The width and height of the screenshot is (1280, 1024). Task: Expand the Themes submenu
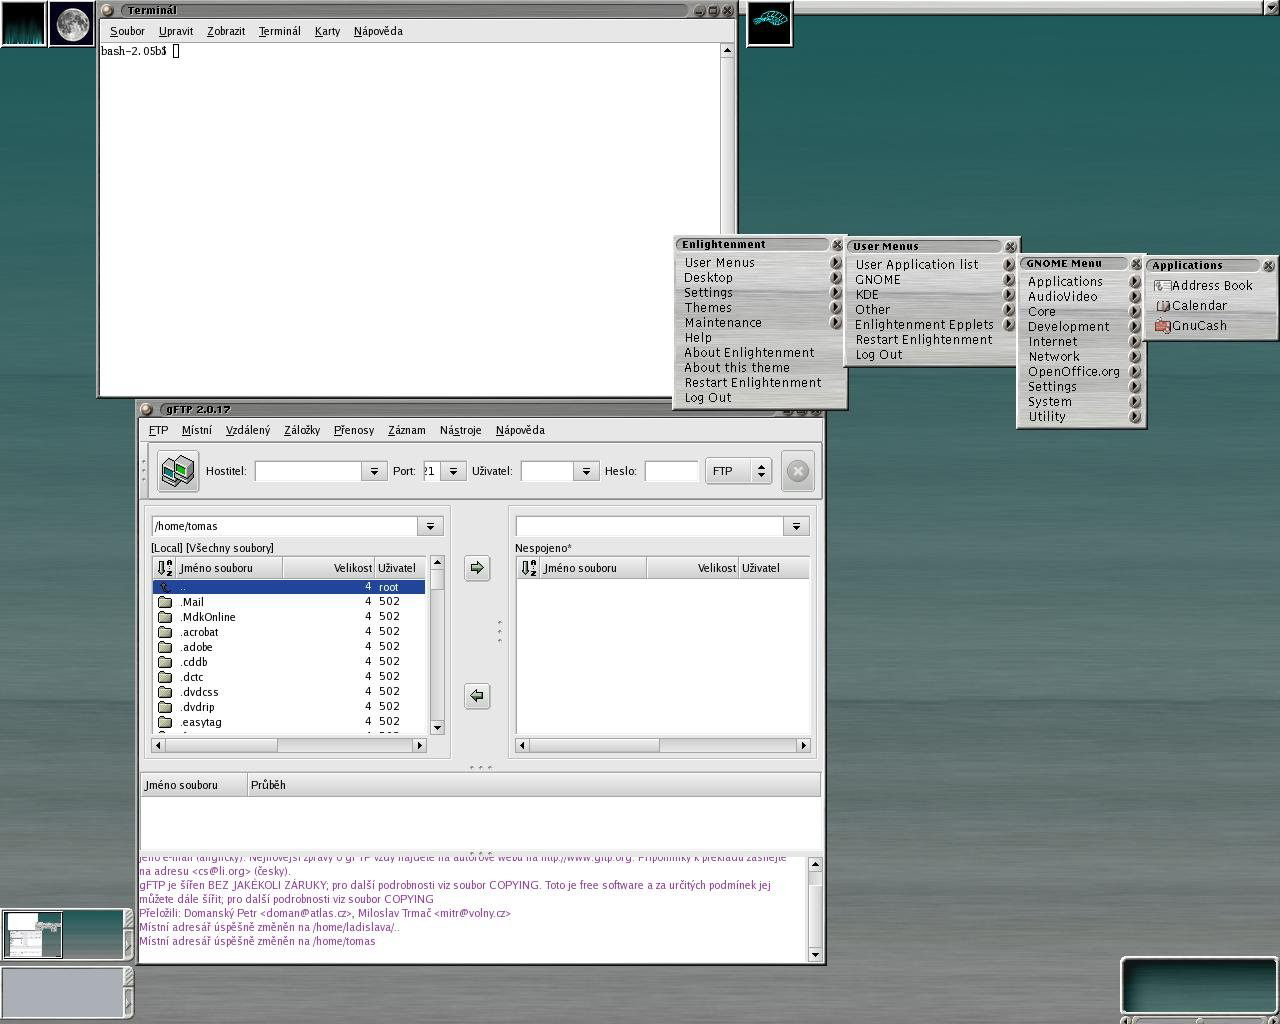[835, 308]
